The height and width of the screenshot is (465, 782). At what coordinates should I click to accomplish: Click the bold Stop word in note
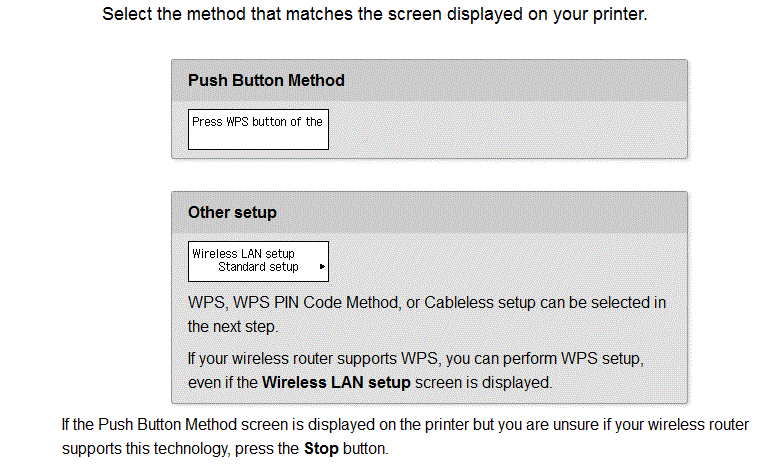pyautogui.click(x=321, y=448)
